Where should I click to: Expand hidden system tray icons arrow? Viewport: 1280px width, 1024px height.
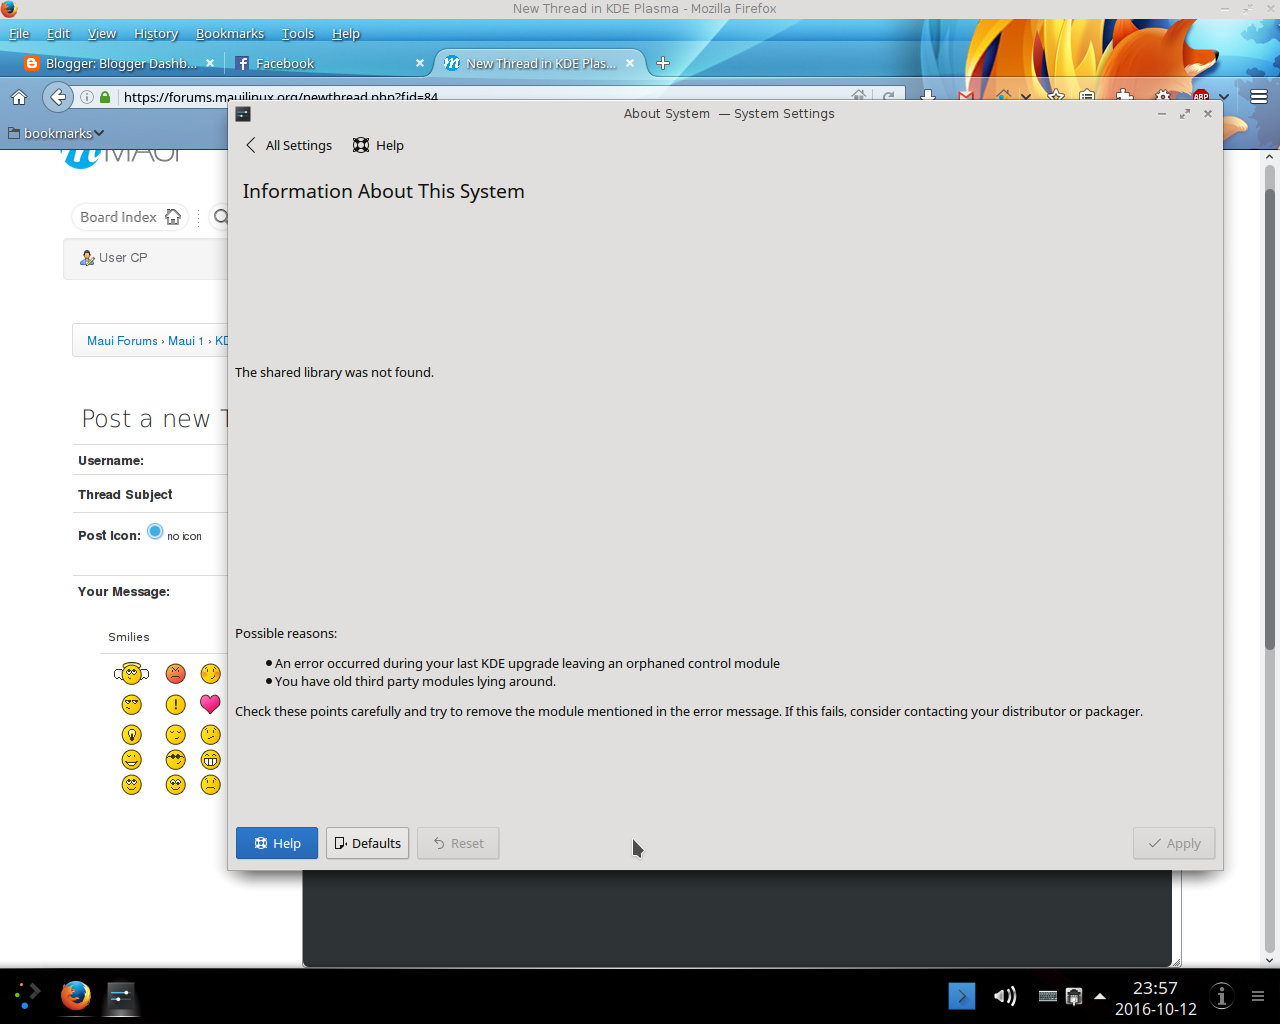pyautogui.click(x=1100, y=996)
